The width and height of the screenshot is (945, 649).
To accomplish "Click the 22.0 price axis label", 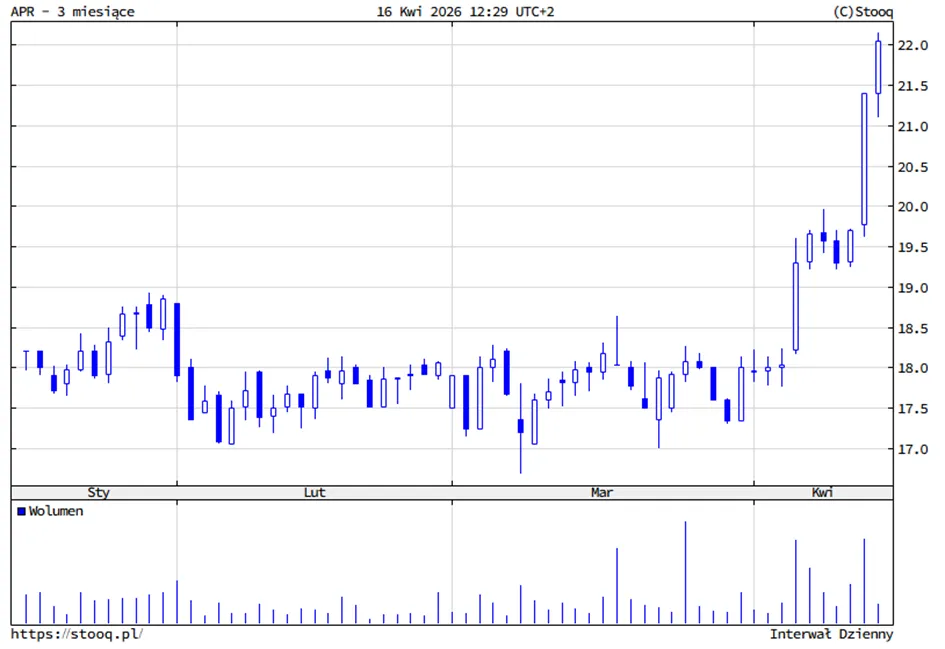I will click(x=912, y=45).
